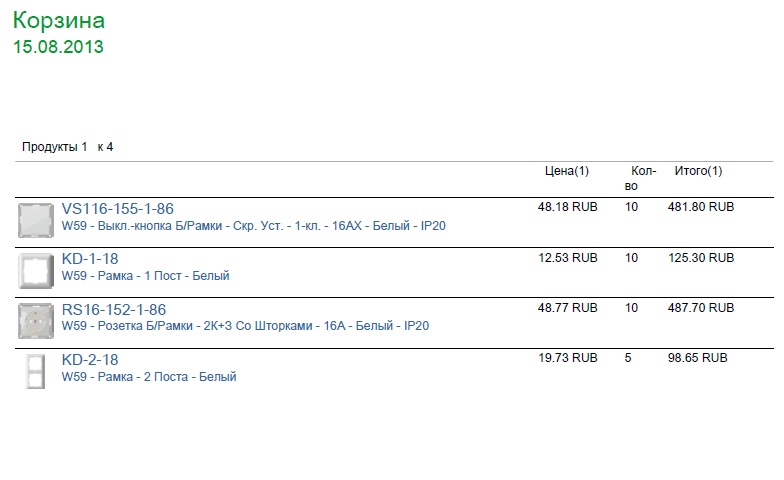Click the 481.80 RUB total amount

(701, 207)
